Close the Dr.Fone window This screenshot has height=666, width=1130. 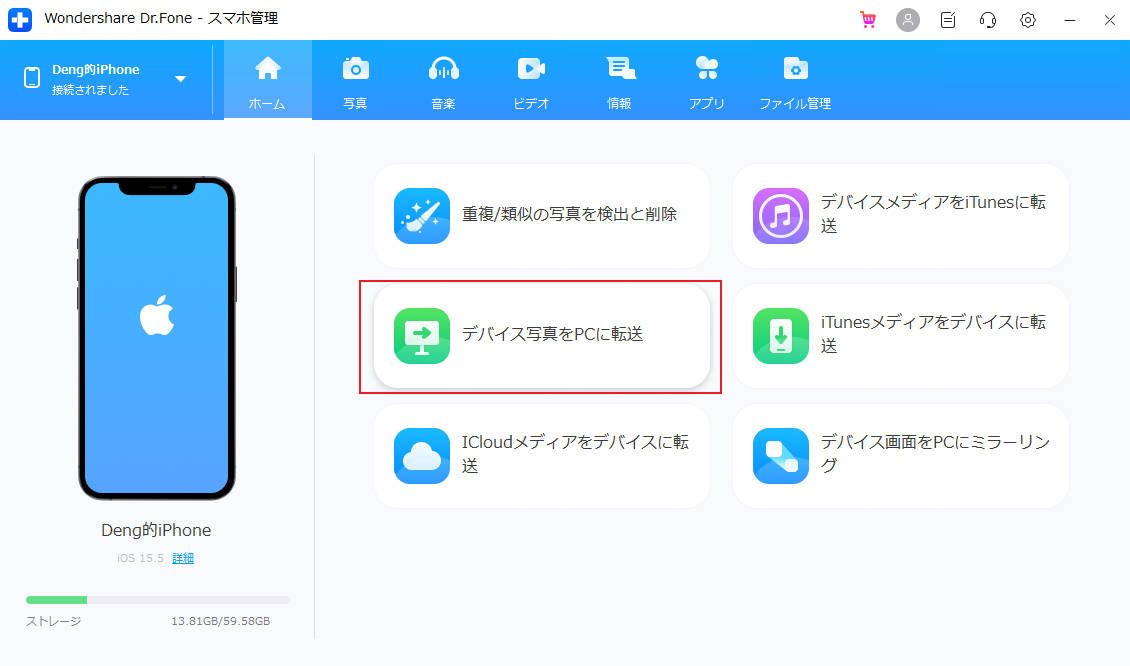pos(1110,20)
